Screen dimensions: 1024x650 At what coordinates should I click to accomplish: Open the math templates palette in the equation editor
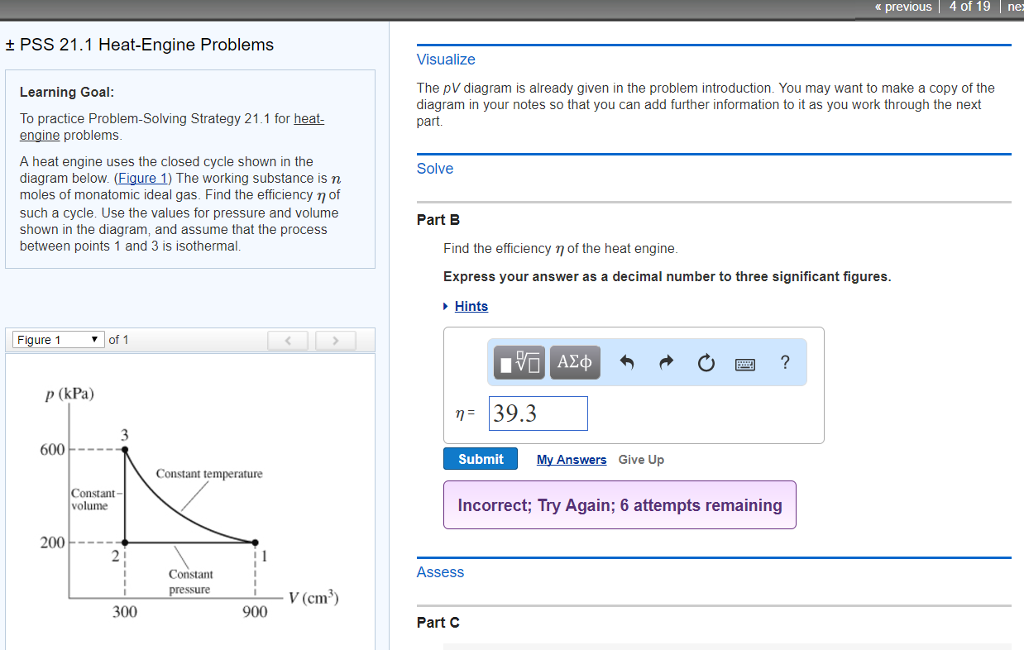point(518,362)
